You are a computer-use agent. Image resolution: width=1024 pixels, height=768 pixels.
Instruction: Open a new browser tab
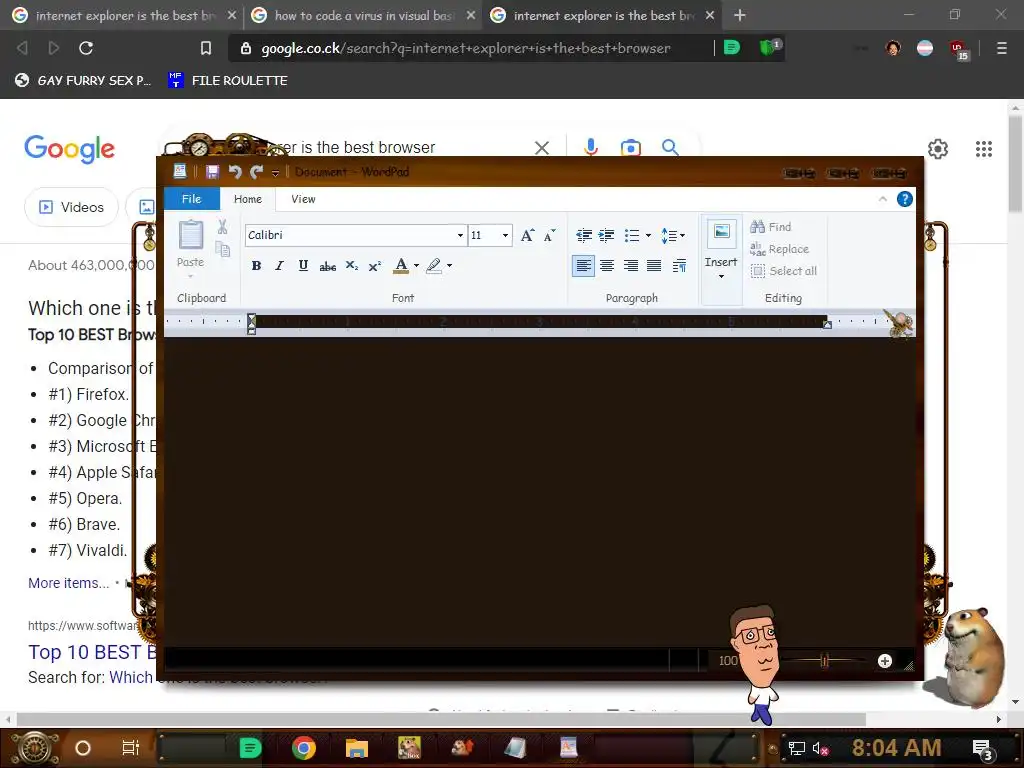pyautogui.click(x=739, y=15)
